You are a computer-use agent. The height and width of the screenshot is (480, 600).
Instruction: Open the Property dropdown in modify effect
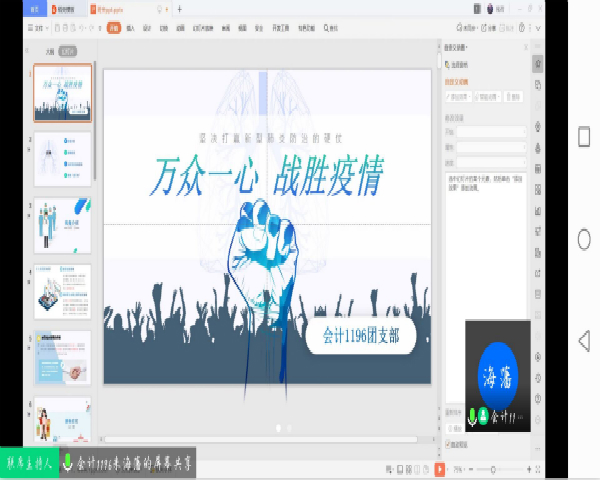coord(491,147)
